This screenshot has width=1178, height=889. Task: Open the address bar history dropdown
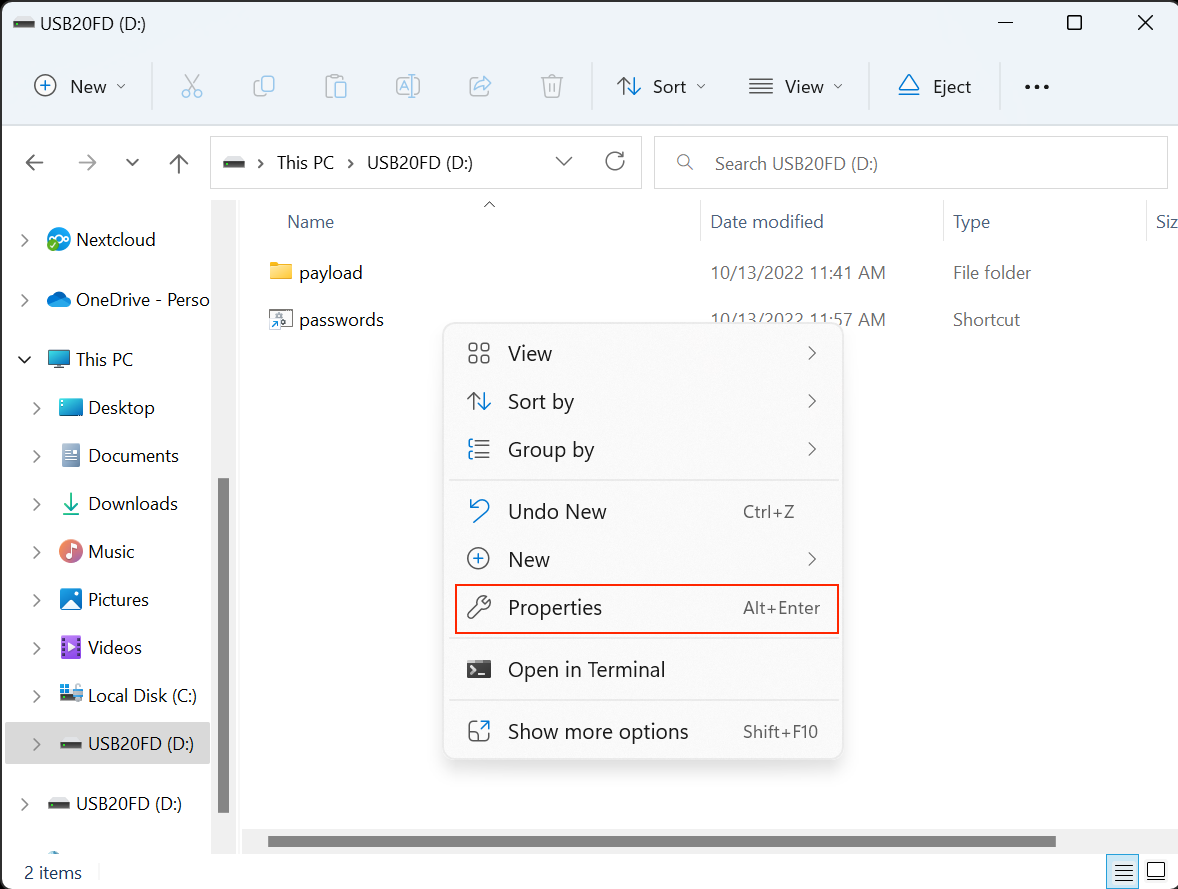pos(564,162)
